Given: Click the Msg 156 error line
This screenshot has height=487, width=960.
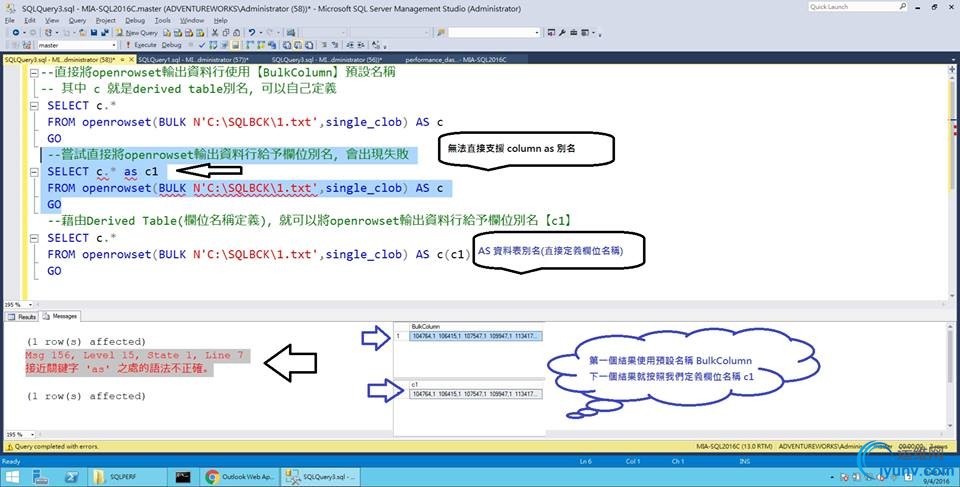Looking at the screenshot, I should pos(134,355).
